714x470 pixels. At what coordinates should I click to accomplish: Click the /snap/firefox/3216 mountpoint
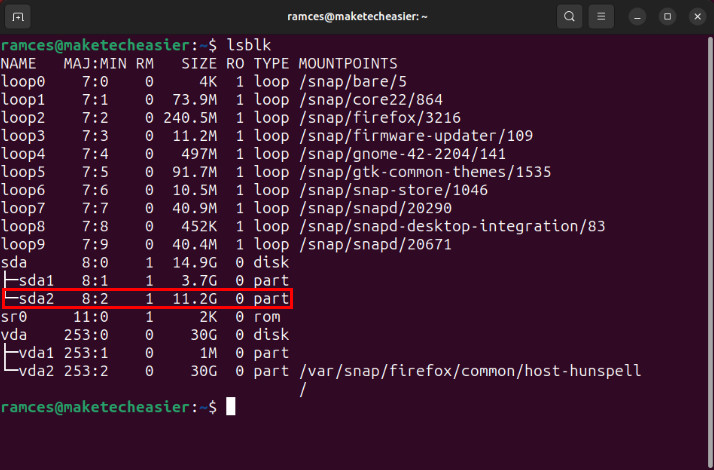[380, 118]
